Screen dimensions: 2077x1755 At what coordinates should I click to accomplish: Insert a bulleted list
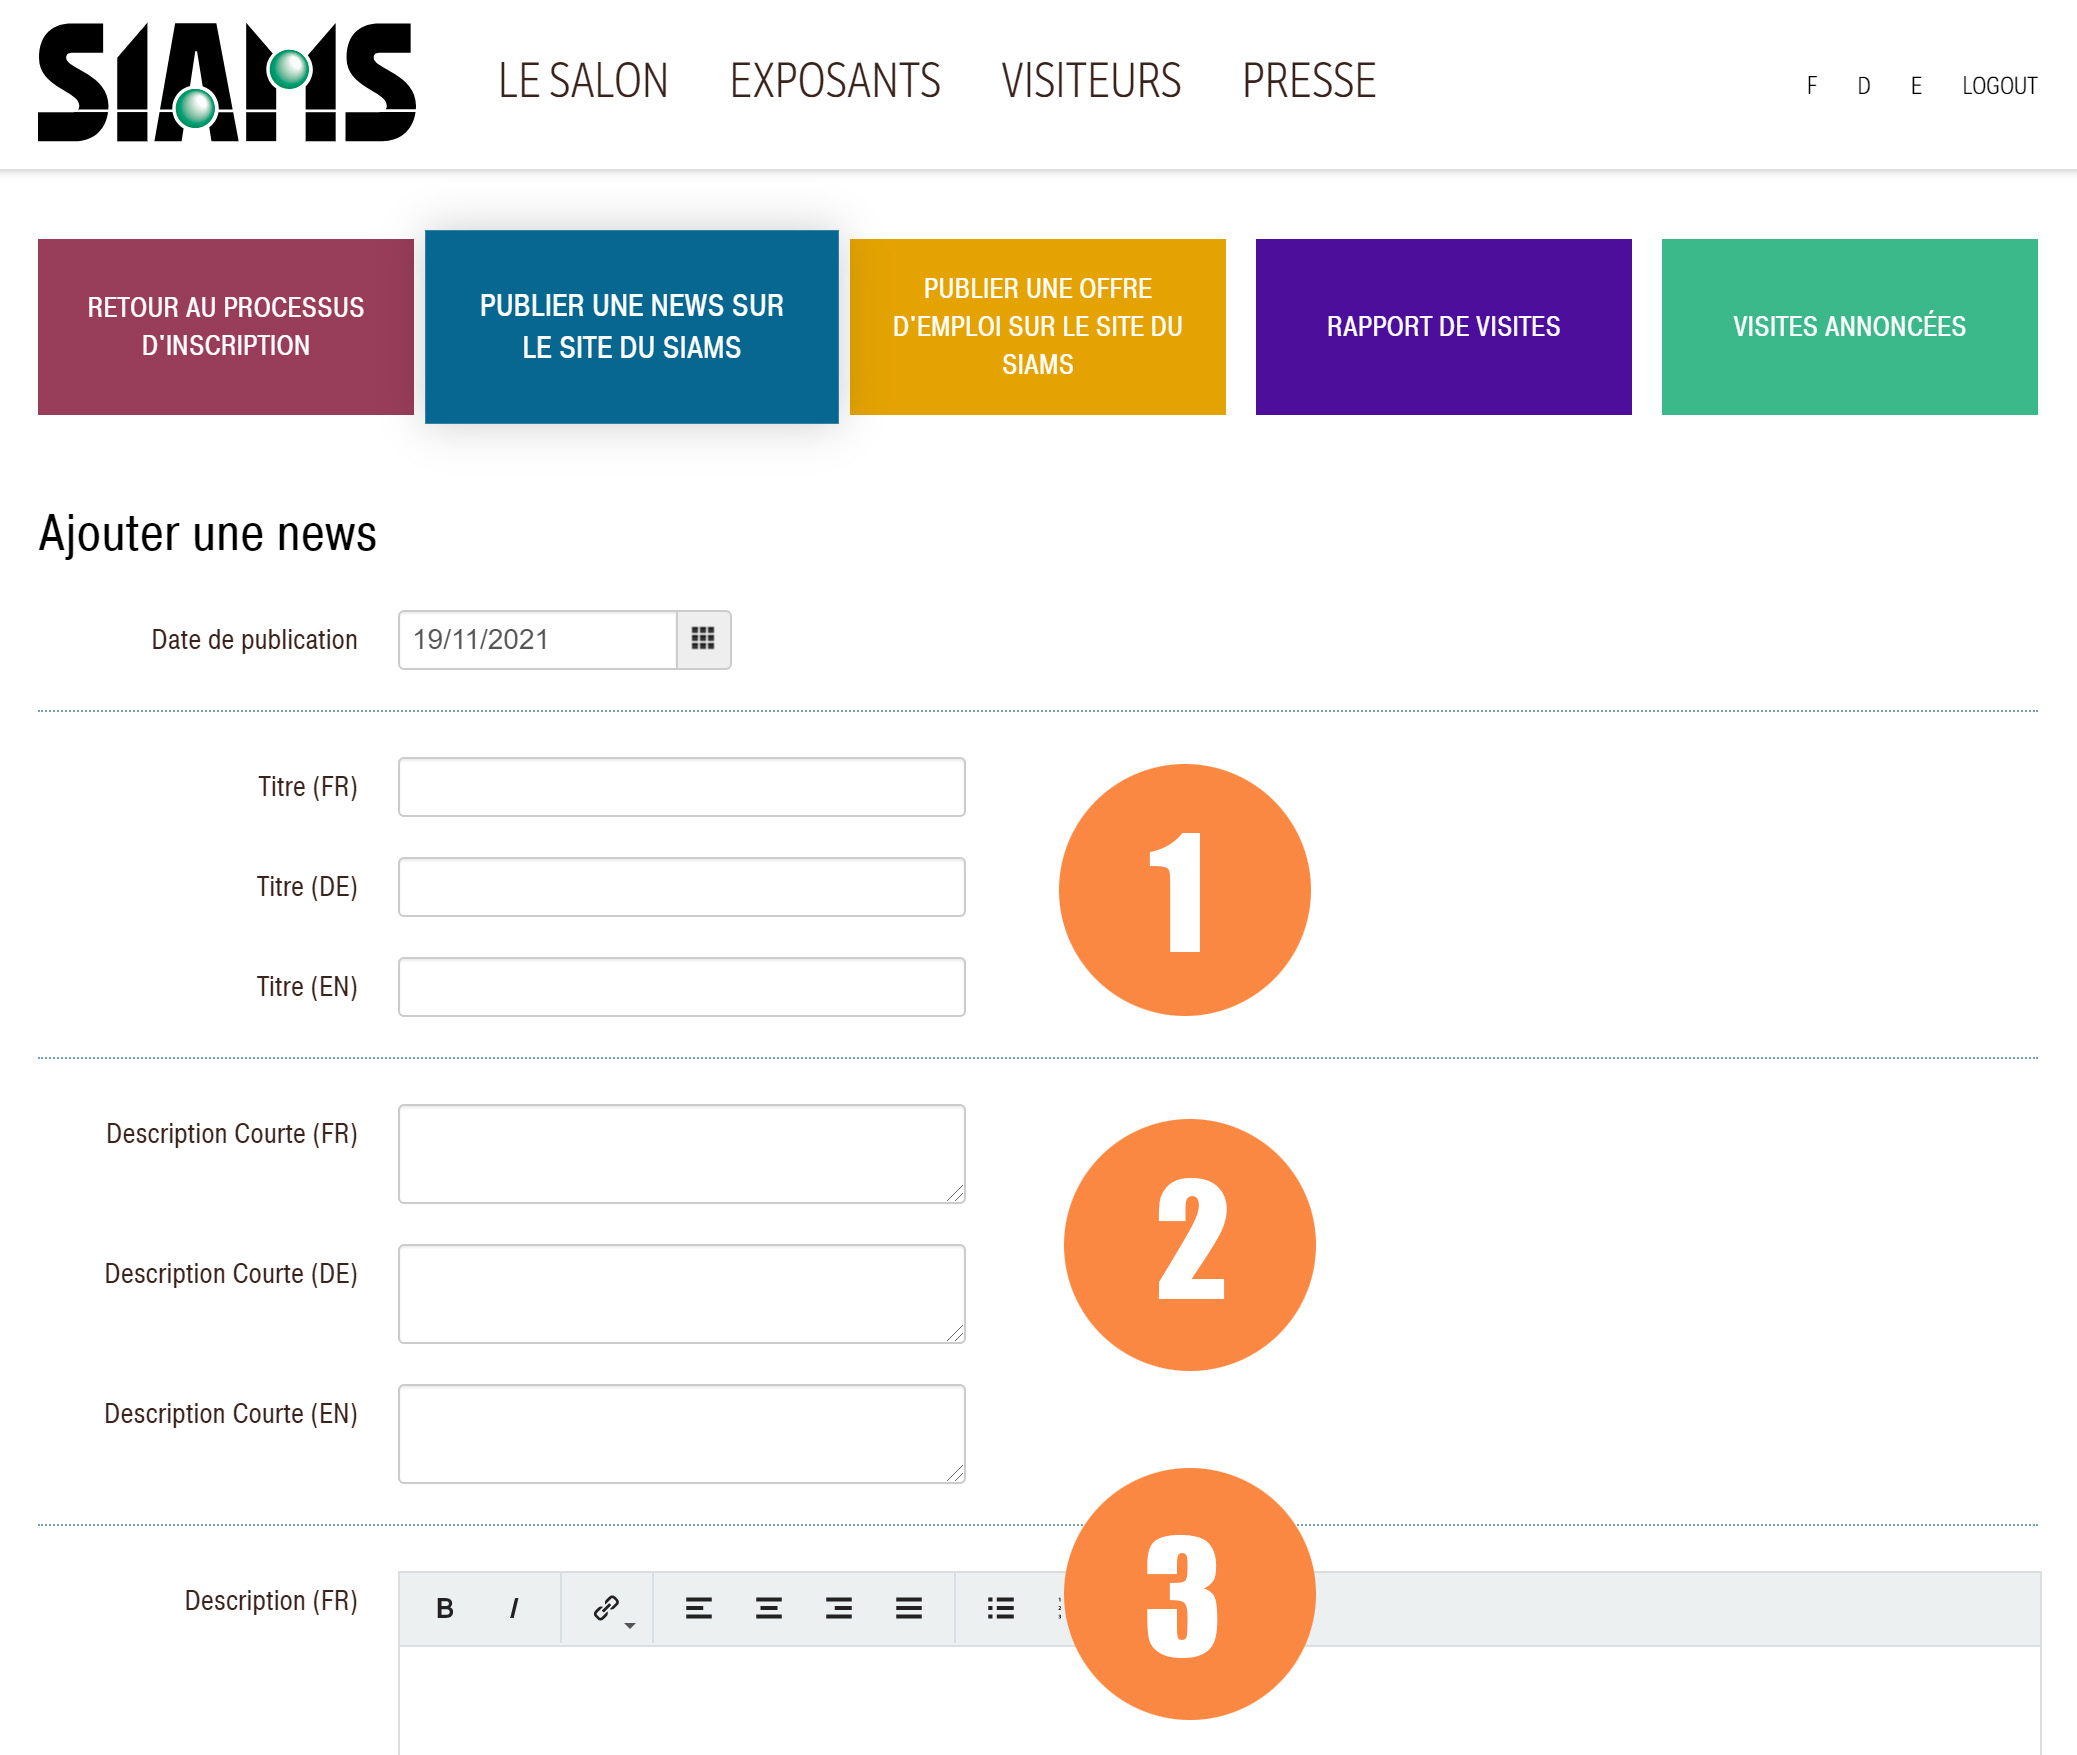[1000, 1608]
